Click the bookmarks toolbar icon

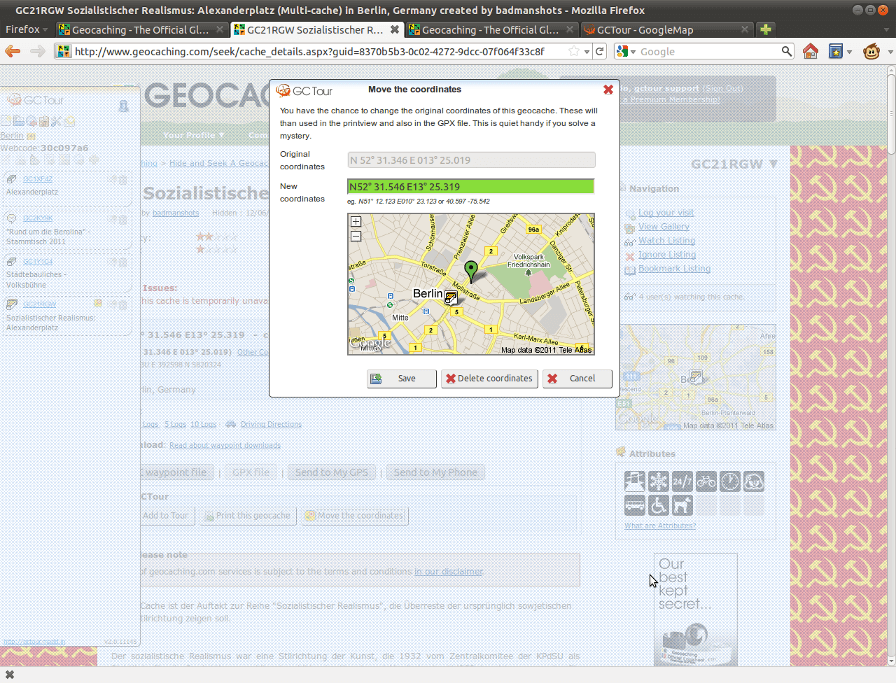(835, 51)
